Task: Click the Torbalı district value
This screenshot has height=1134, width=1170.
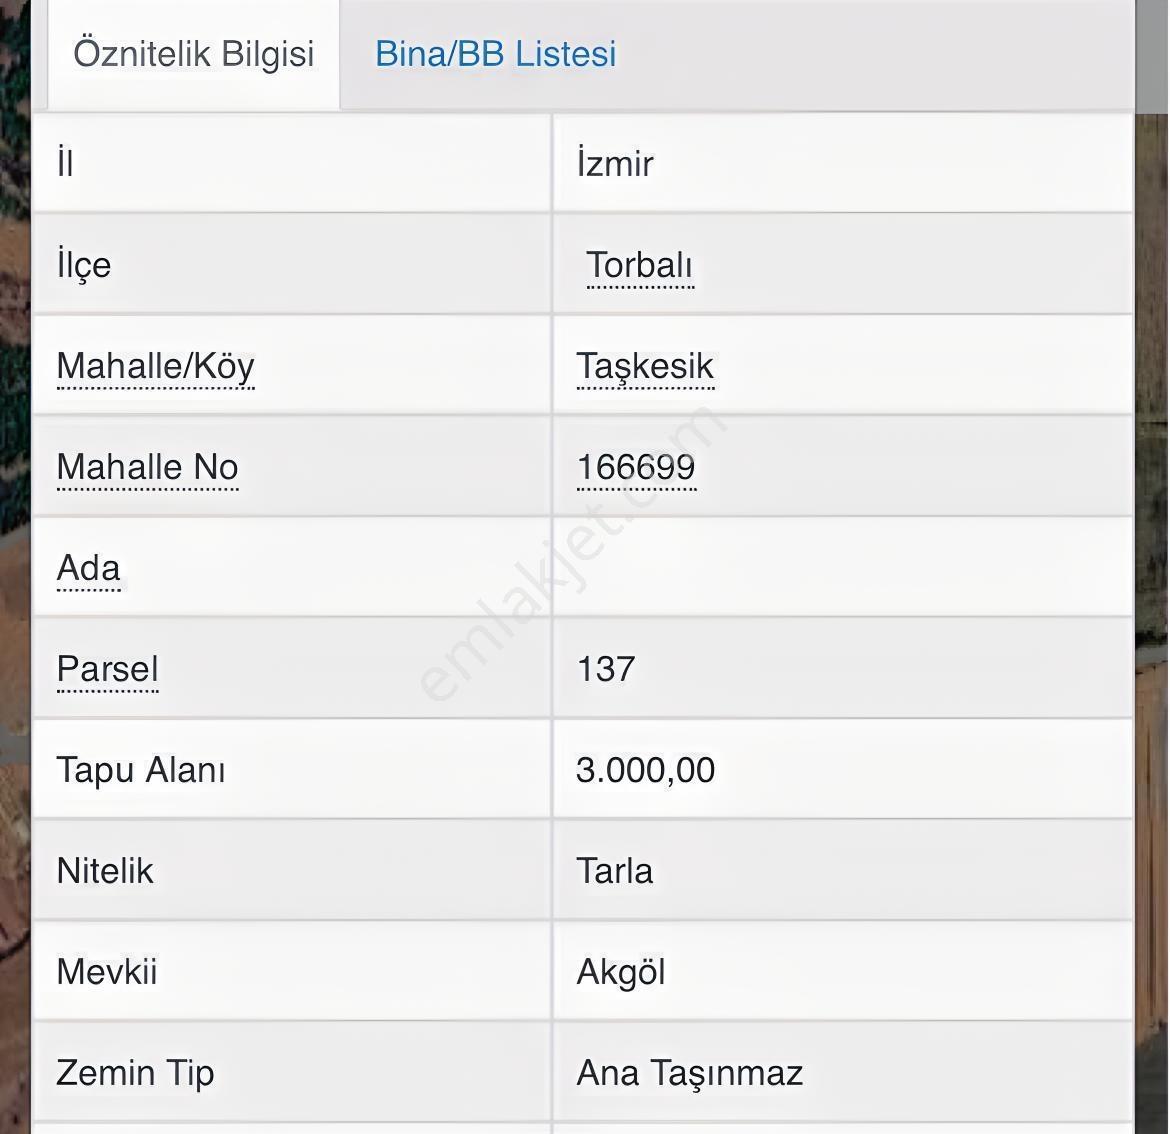Action: (x=640, y=266)
